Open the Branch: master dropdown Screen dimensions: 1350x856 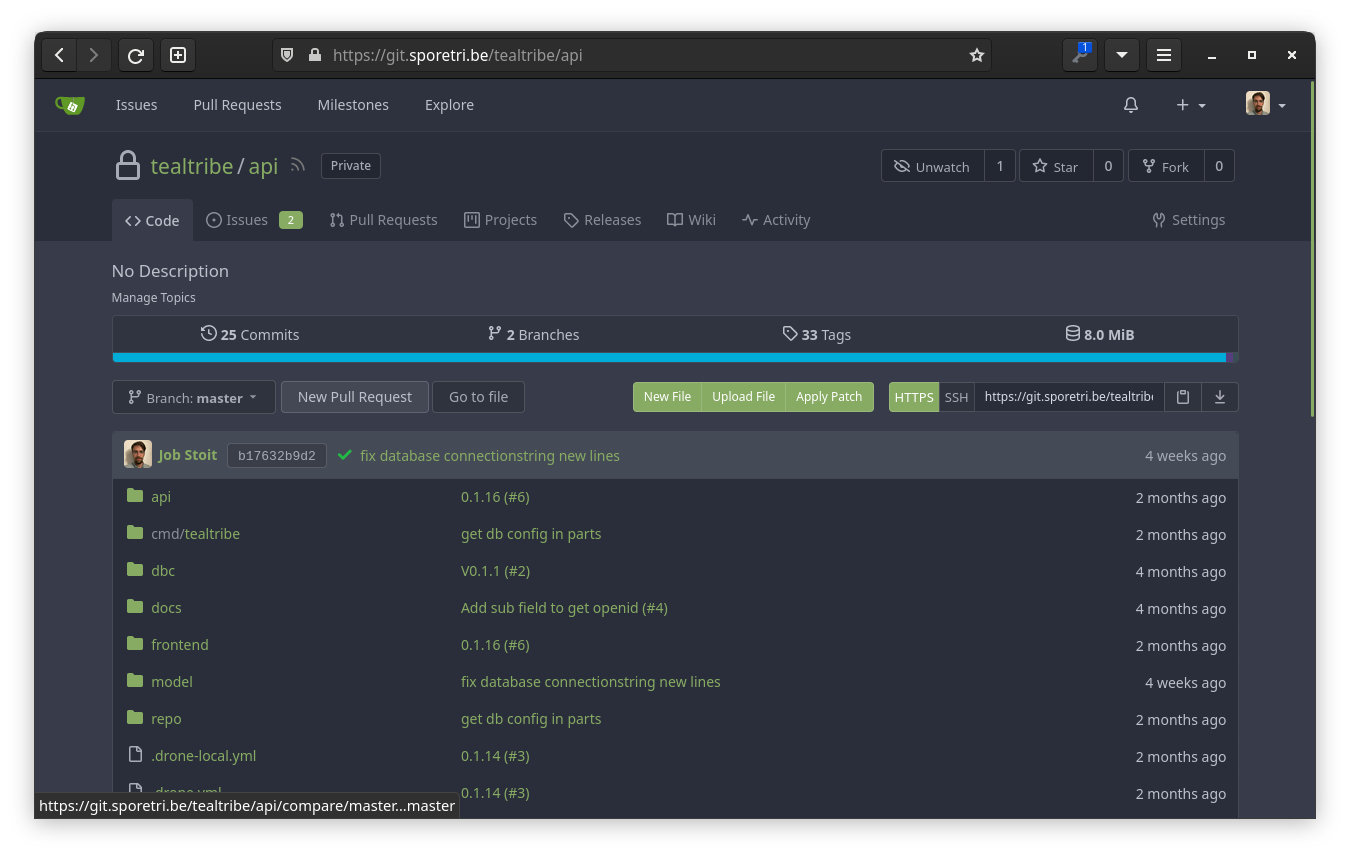192,397
